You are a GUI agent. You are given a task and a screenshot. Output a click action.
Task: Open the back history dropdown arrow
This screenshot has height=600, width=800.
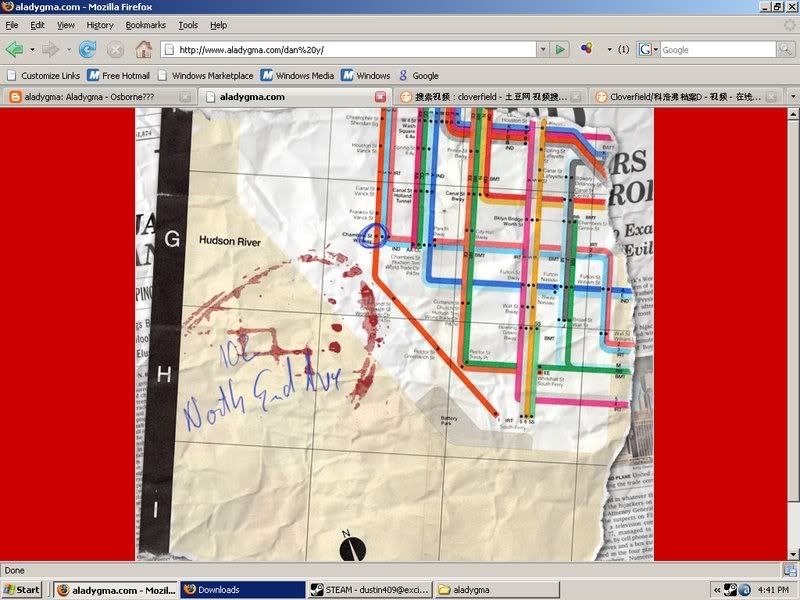[32, 49]
